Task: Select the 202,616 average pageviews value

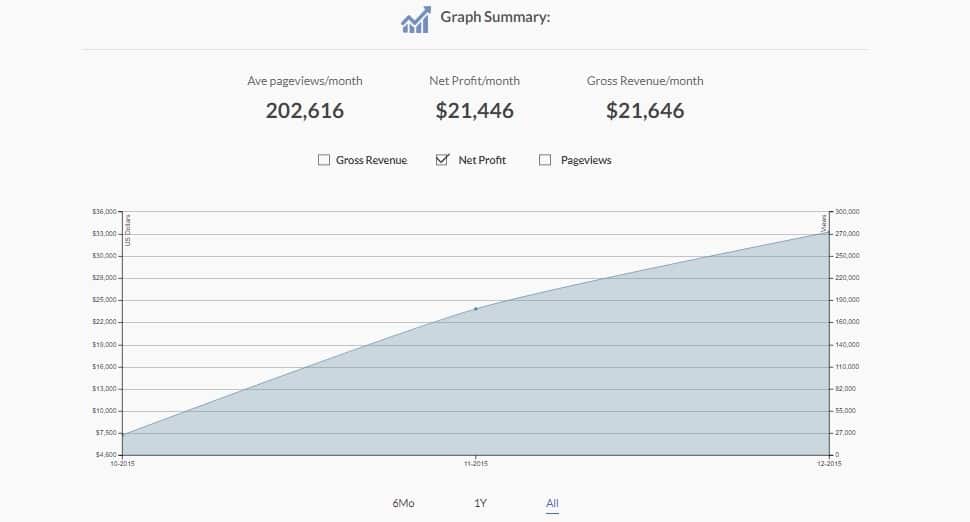Action: 305,111
